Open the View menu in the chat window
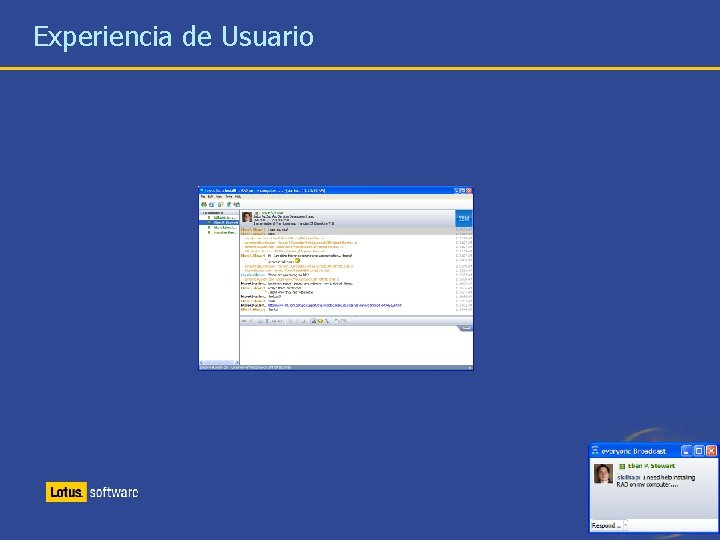 click(219, 197)
